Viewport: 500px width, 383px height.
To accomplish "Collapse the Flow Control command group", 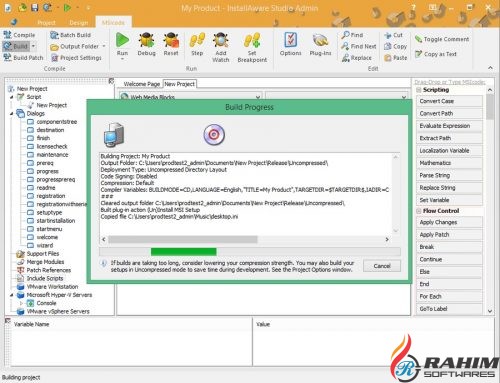I will click(x=419, y=211).
